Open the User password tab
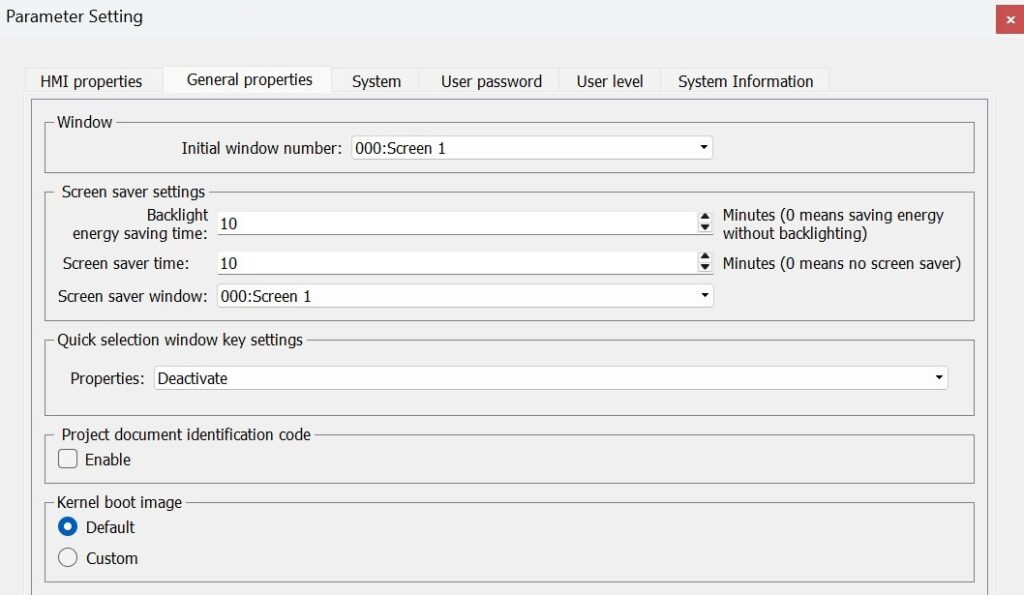The image size is (1024, 595). point(491,81)
